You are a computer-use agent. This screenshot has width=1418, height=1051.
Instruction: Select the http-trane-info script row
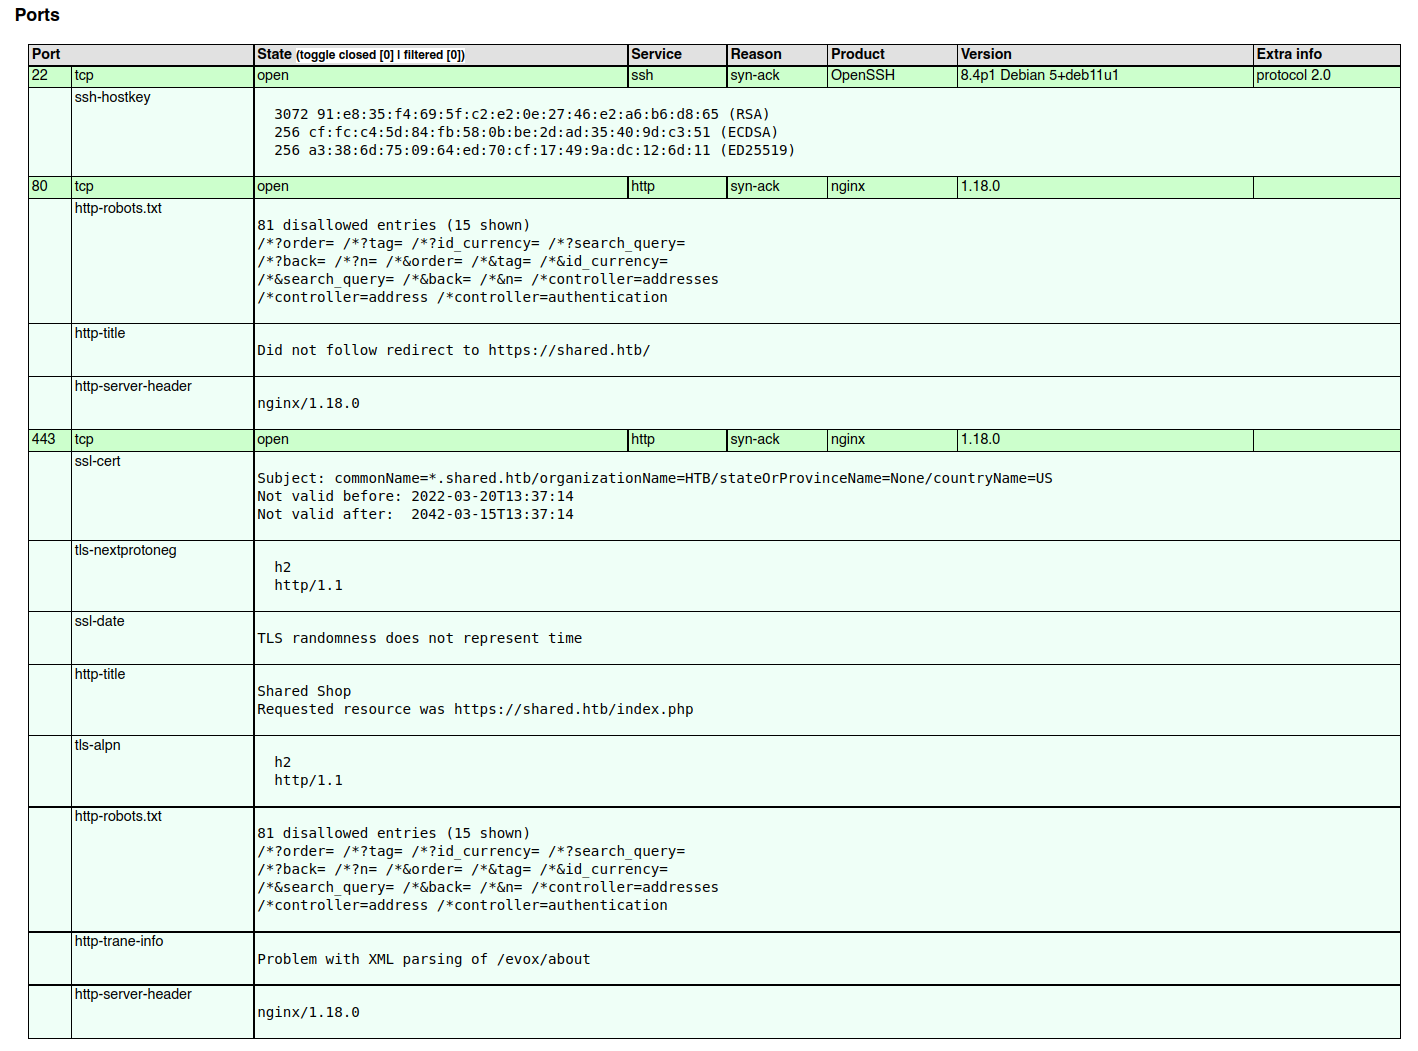pos(119,941)
